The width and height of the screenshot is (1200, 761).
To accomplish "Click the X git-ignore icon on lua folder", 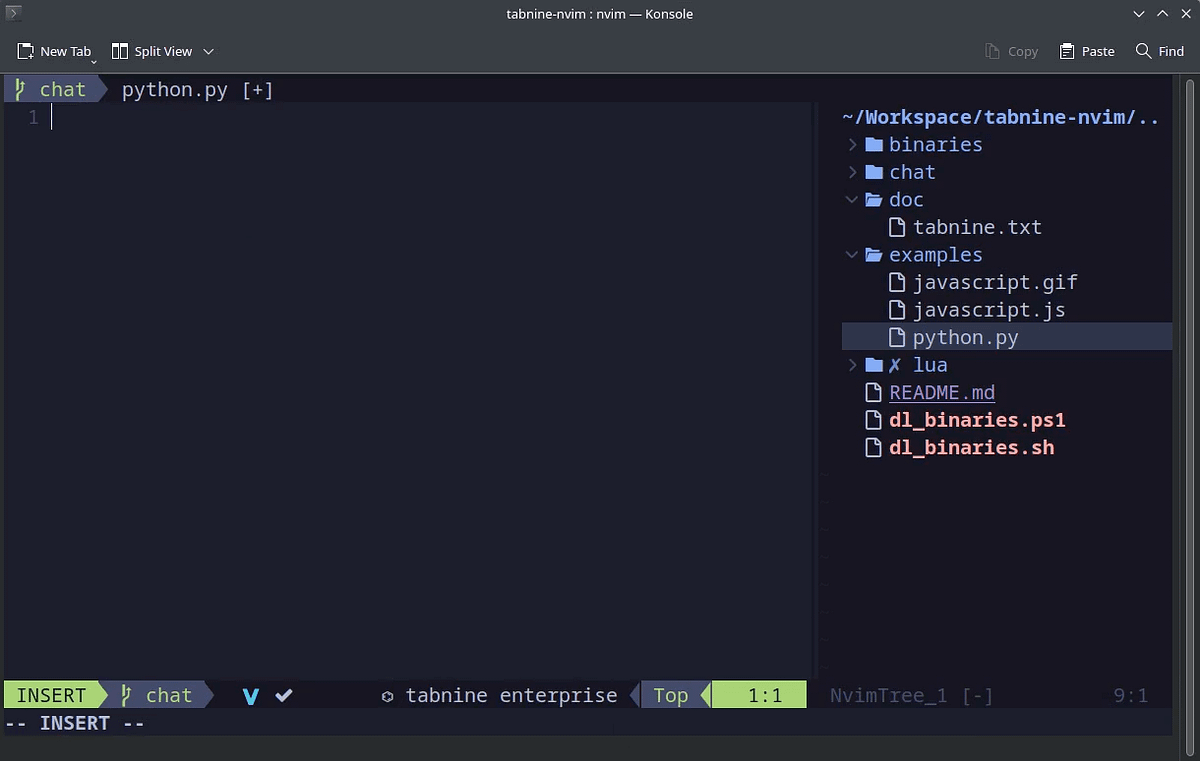I will (895, 364).
